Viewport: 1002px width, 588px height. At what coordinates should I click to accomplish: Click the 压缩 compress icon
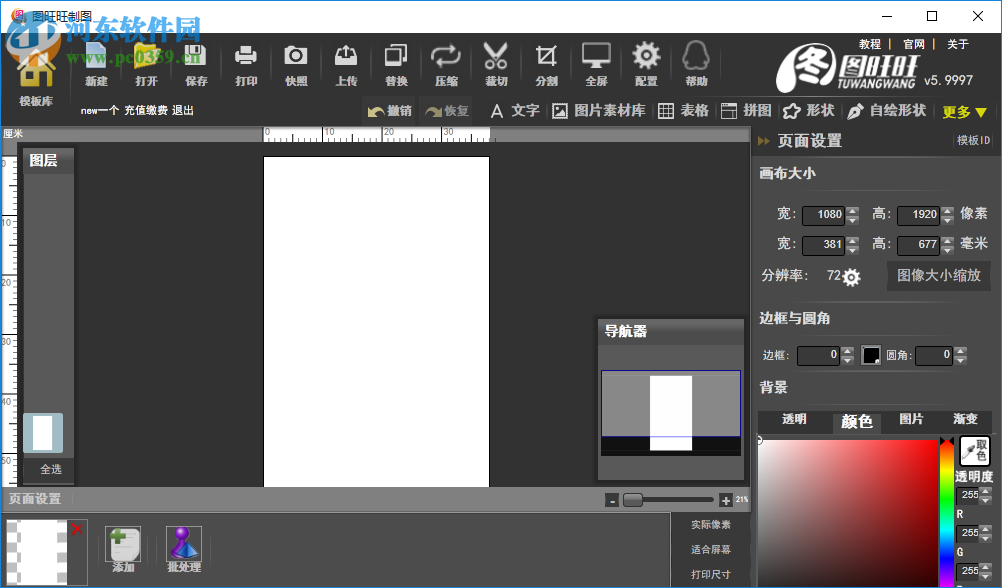coord(445,56)
